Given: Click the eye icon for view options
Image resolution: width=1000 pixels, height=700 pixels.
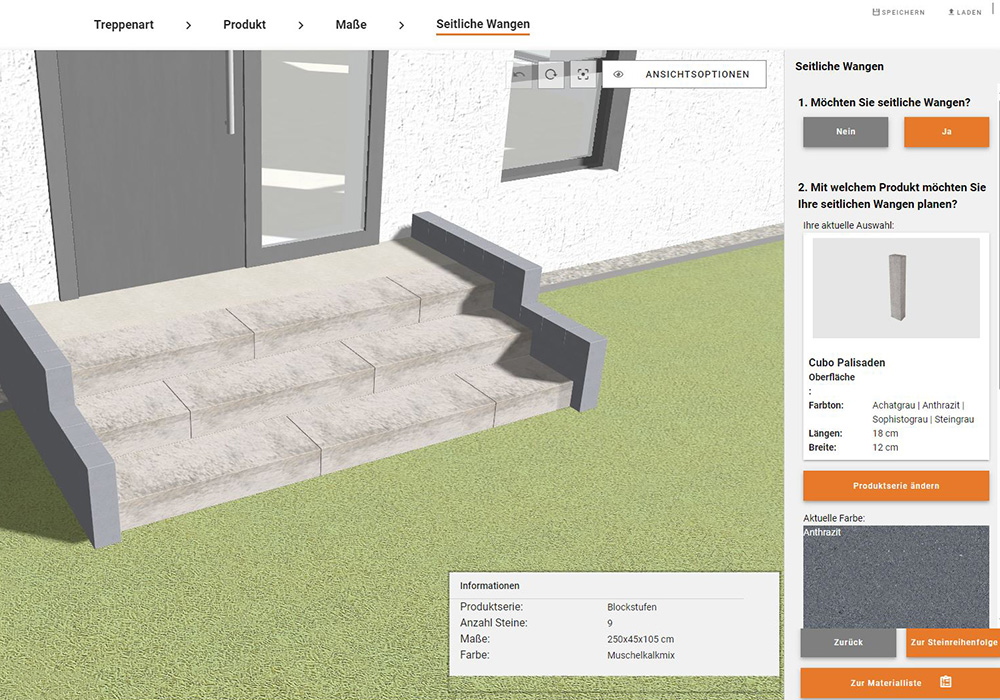Looking at the screenshot, I should coord(618,74).
